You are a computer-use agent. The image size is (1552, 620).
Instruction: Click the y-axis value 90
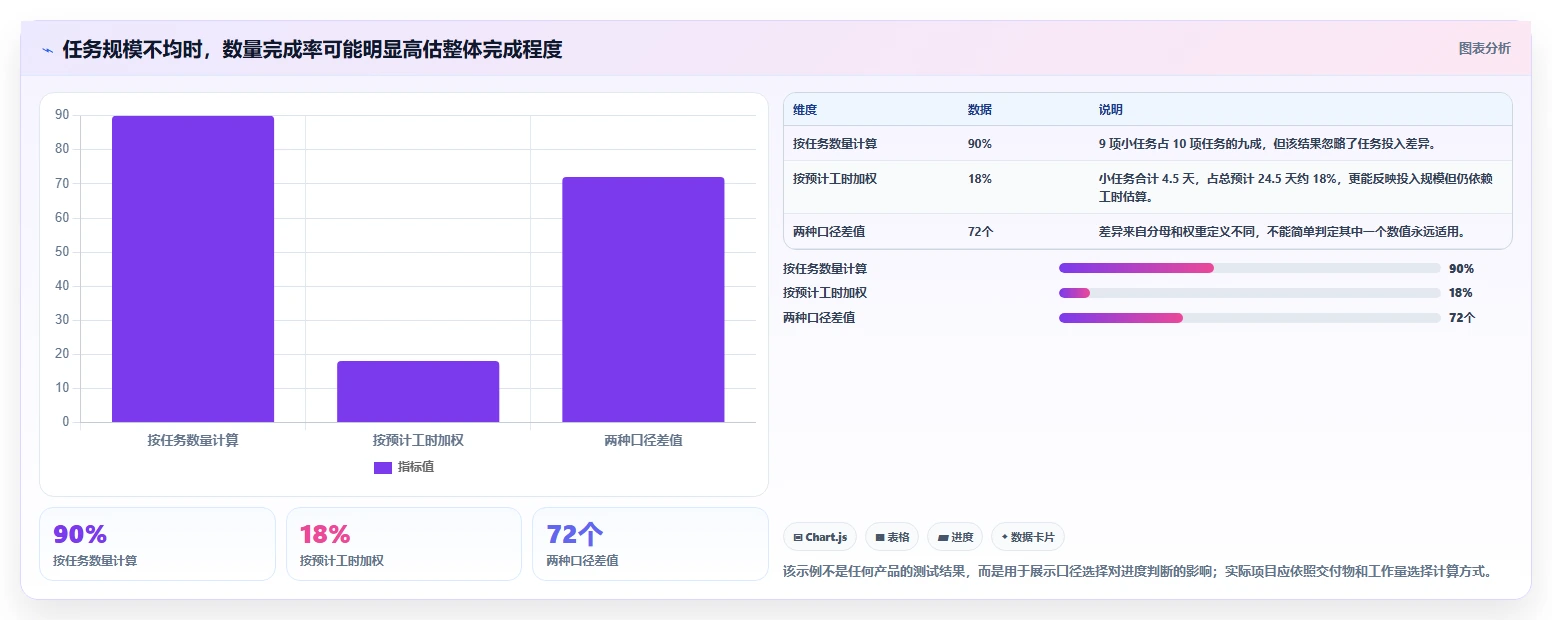[x=62, y=115]
